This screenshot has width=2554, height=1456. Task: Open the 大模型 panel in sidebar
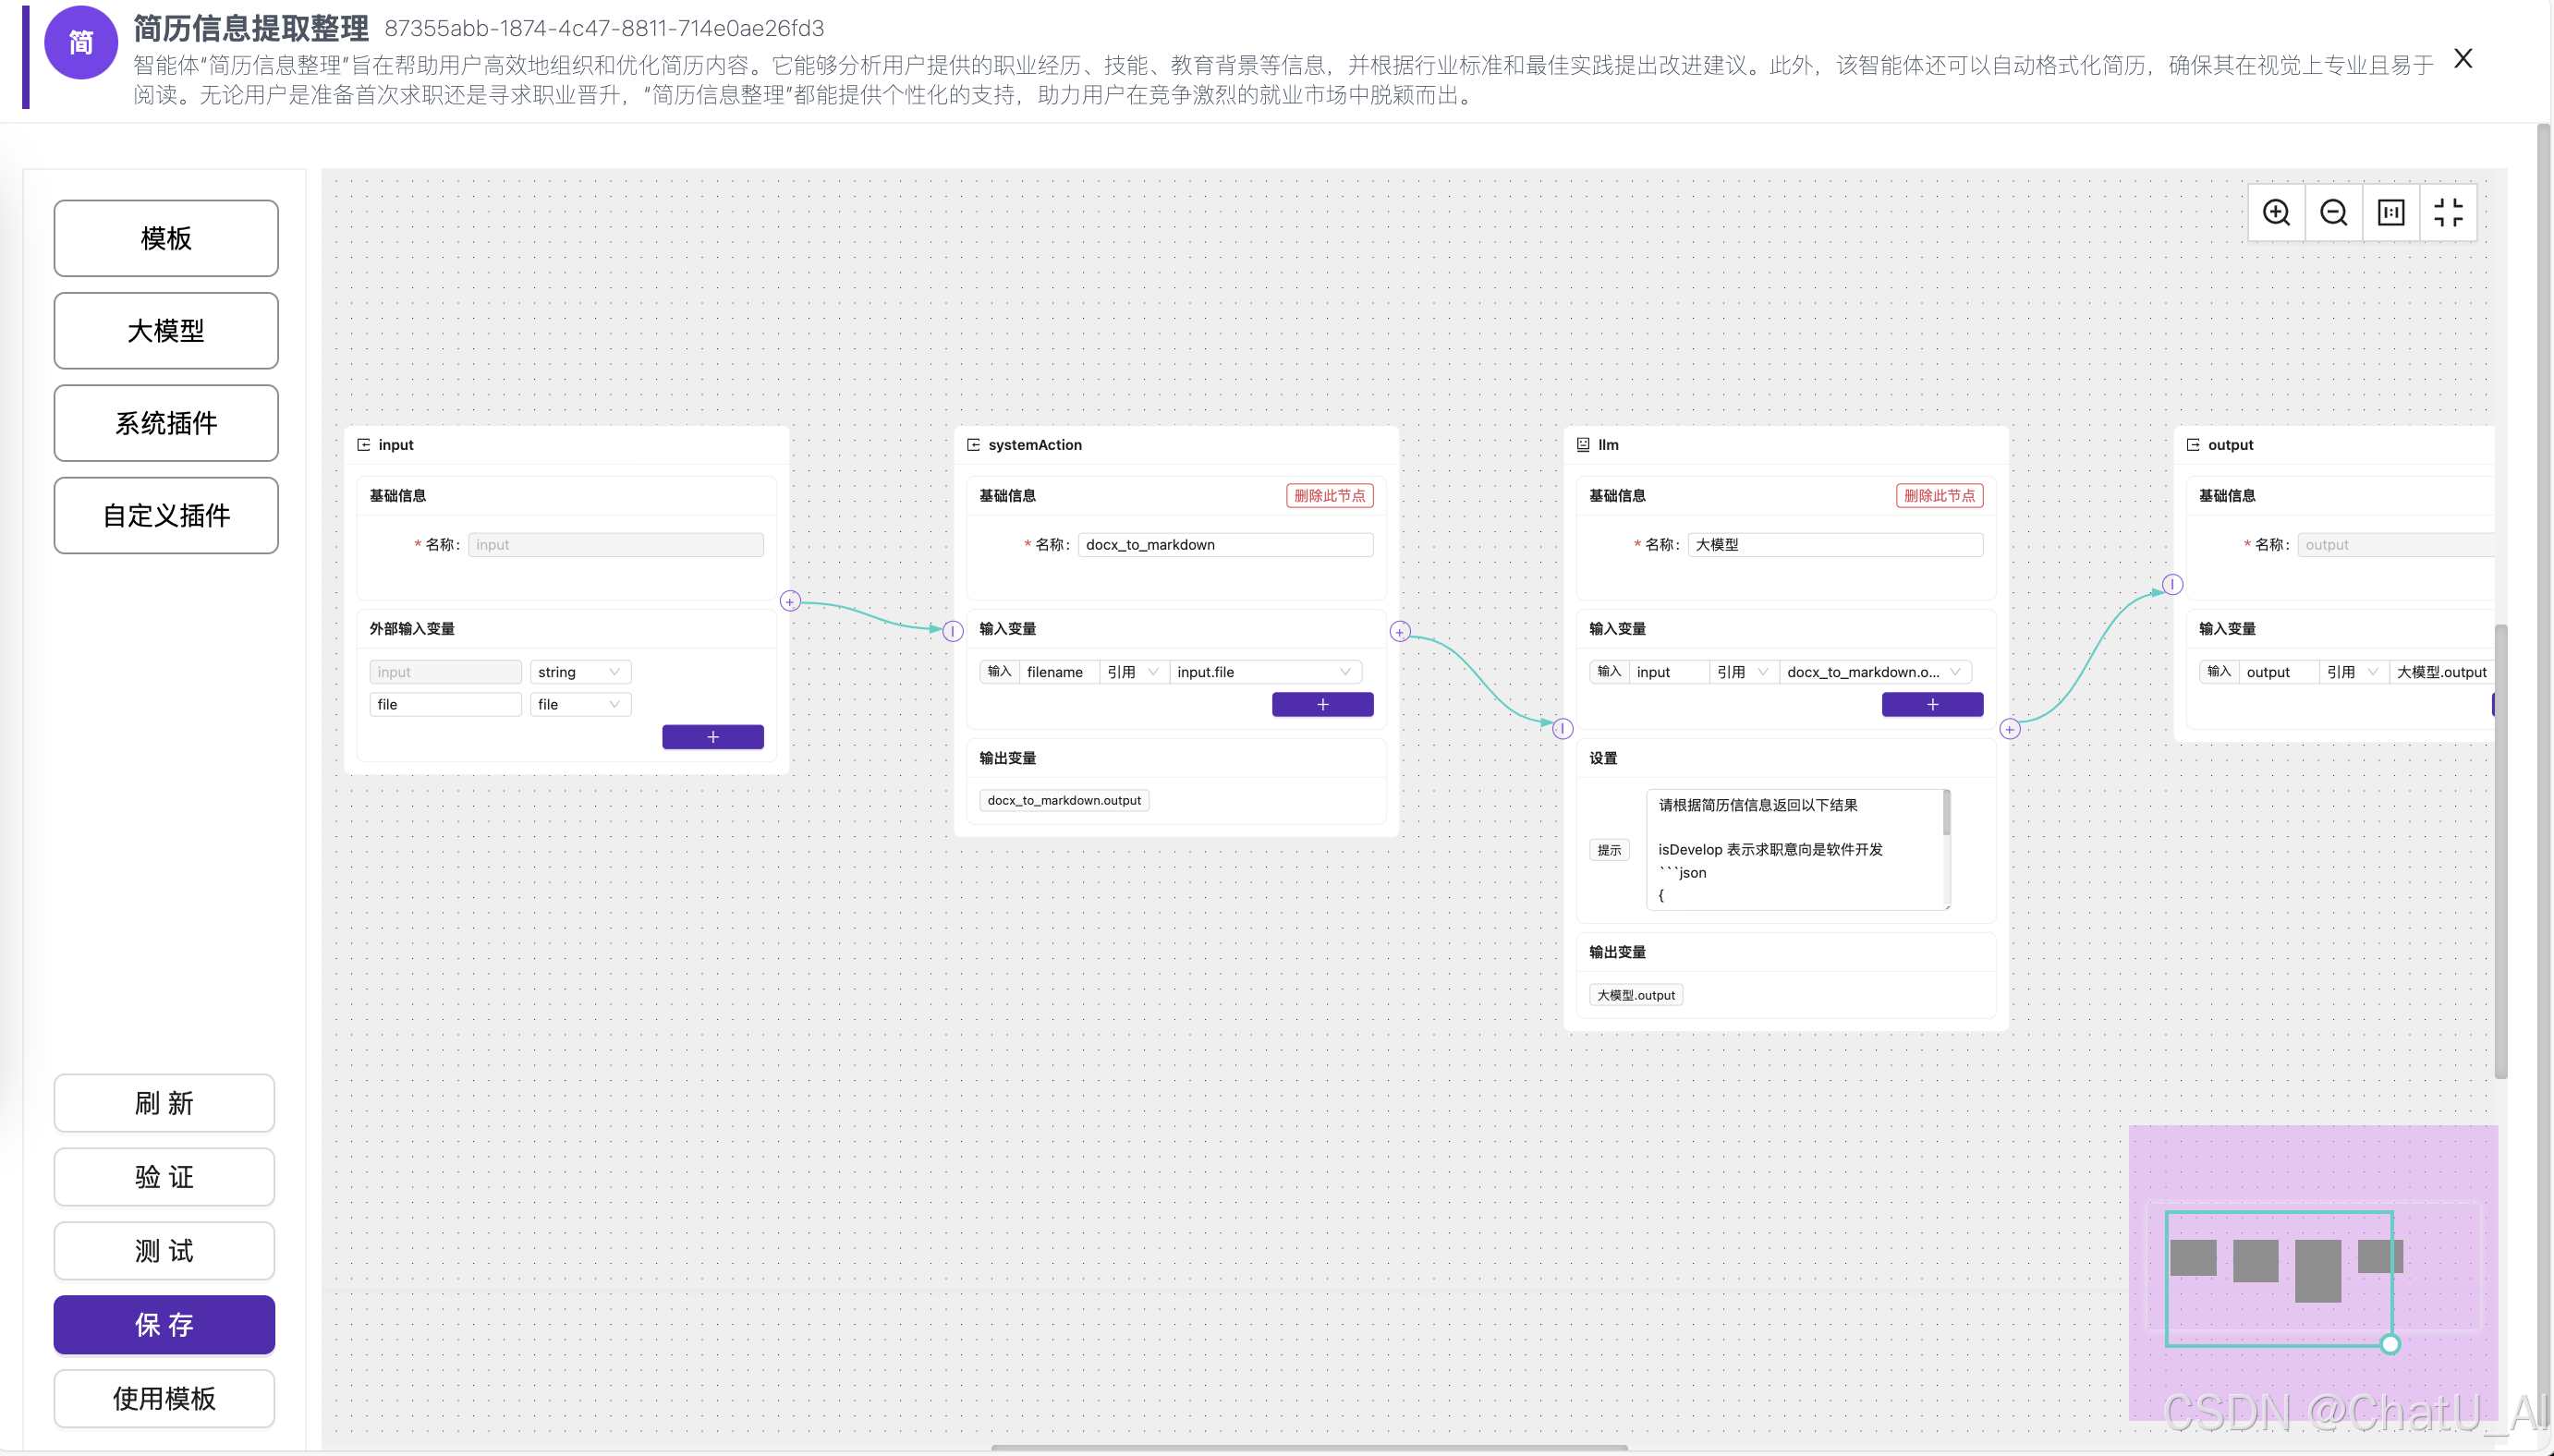click(x=166, y=331)
